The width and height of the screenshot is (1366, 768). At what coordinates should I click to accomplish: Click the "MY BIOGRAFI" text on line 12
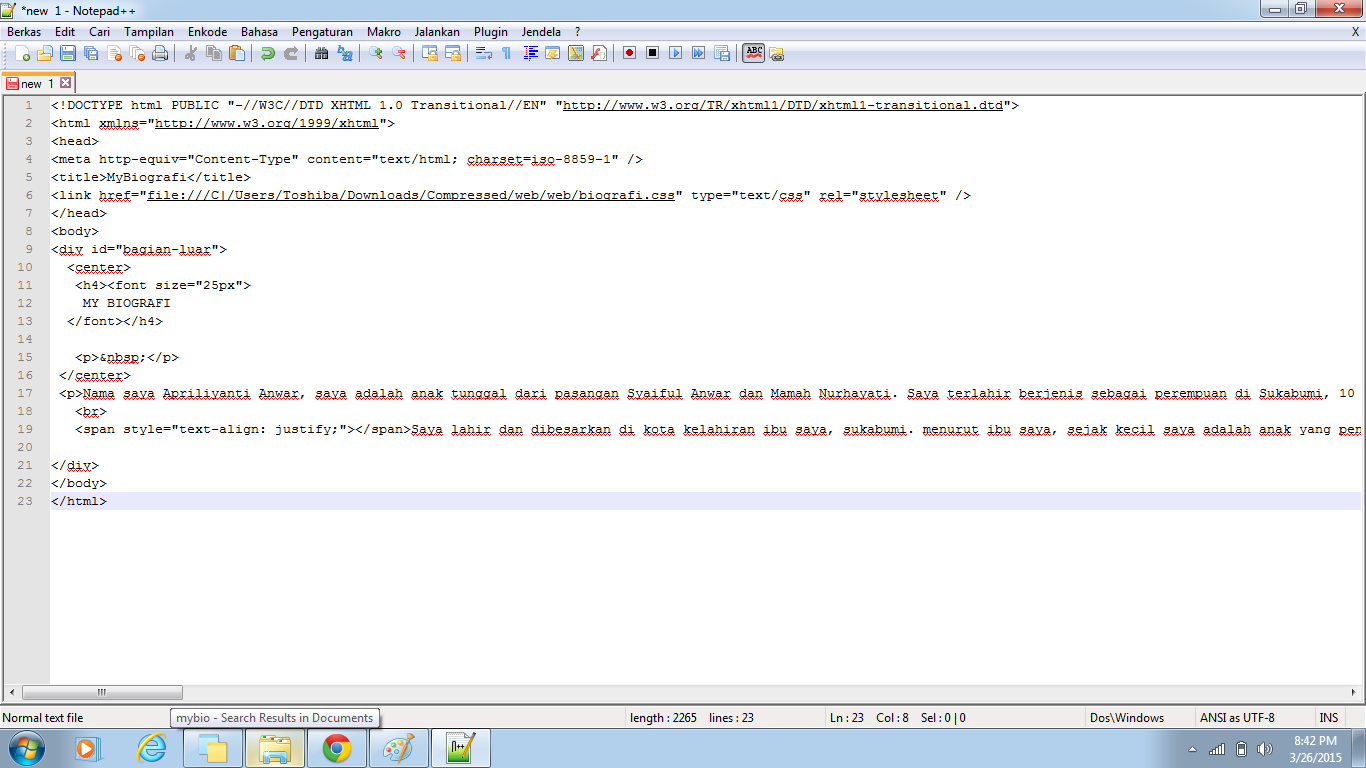coord(126,303)
